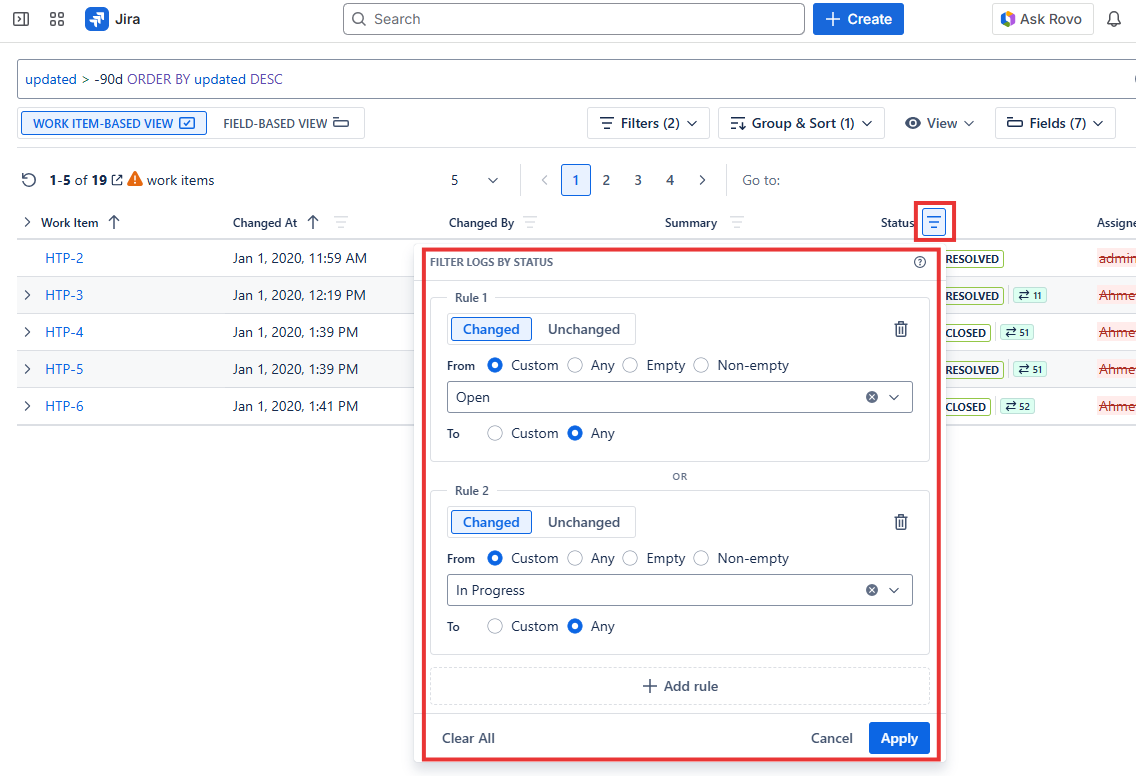Clear the Open value in Rule 1
The image size is (1136, 776).
coord(872,397)
